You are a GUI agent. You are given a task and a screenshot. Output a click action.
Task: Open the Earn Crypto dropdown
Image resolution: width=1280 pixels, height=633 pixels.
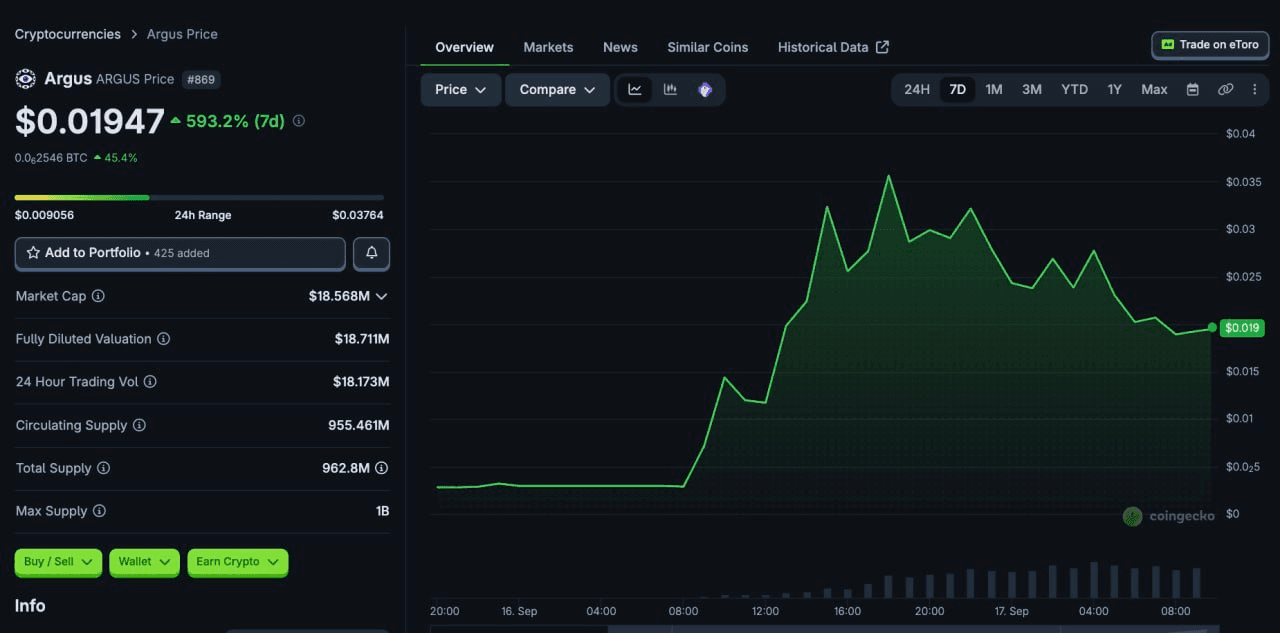pos(238,562)
